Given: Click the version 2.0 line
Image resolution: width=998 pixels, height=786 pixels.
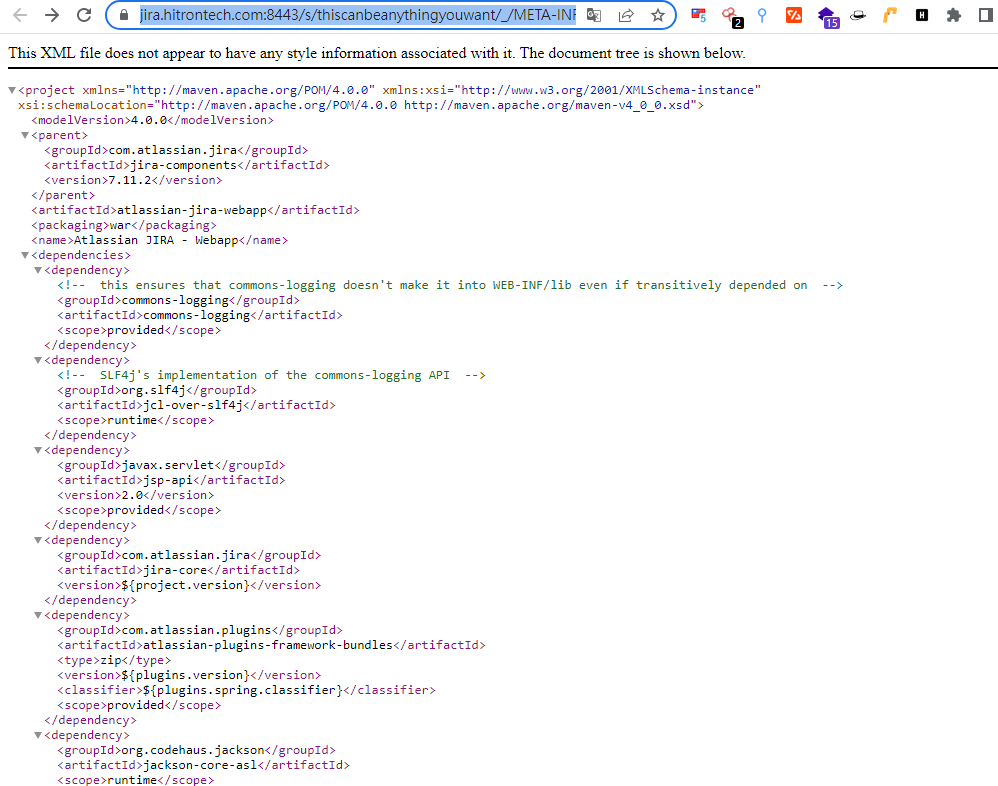Looking at the screenshot, I should 136,495.
